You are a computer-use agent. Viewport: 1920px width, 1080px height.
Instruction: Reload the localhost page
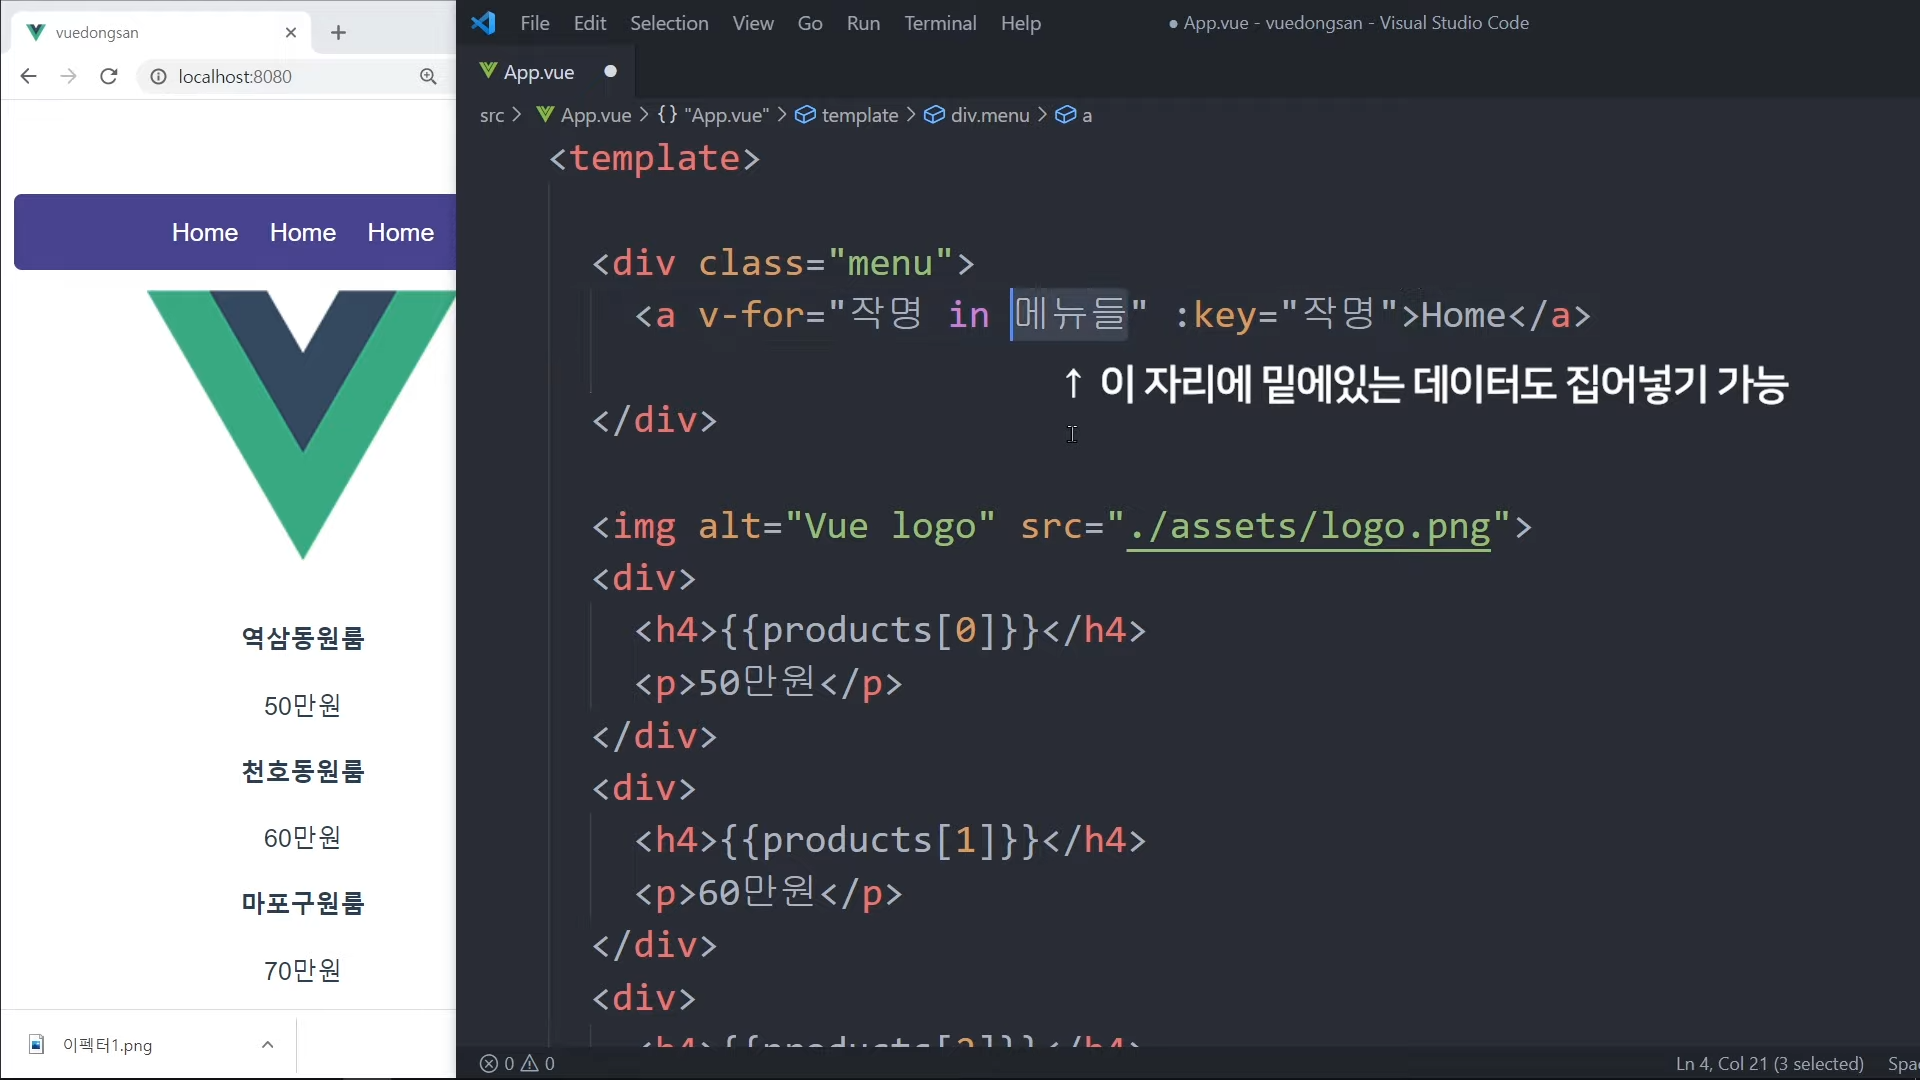coord(109,76)
